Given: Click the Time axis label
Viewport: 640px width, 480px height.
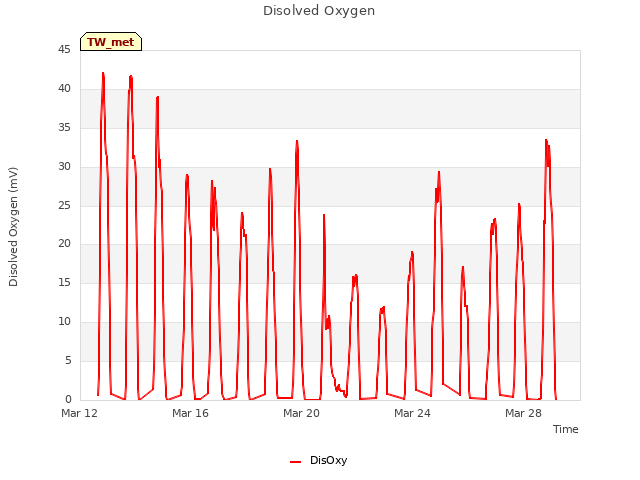Looking at the screenshot, I should 566,429.
